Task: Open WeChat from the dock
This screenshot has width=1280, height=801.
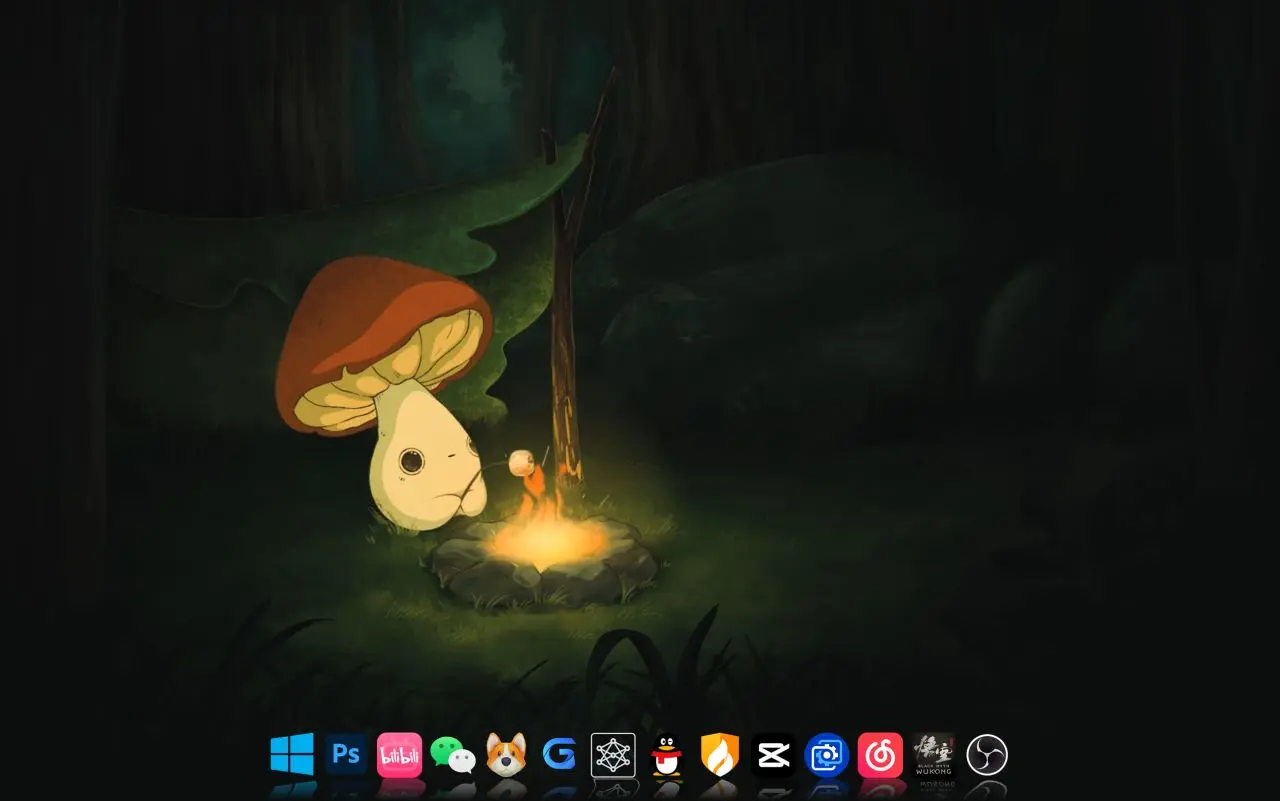Action: [x=453, y=756]
